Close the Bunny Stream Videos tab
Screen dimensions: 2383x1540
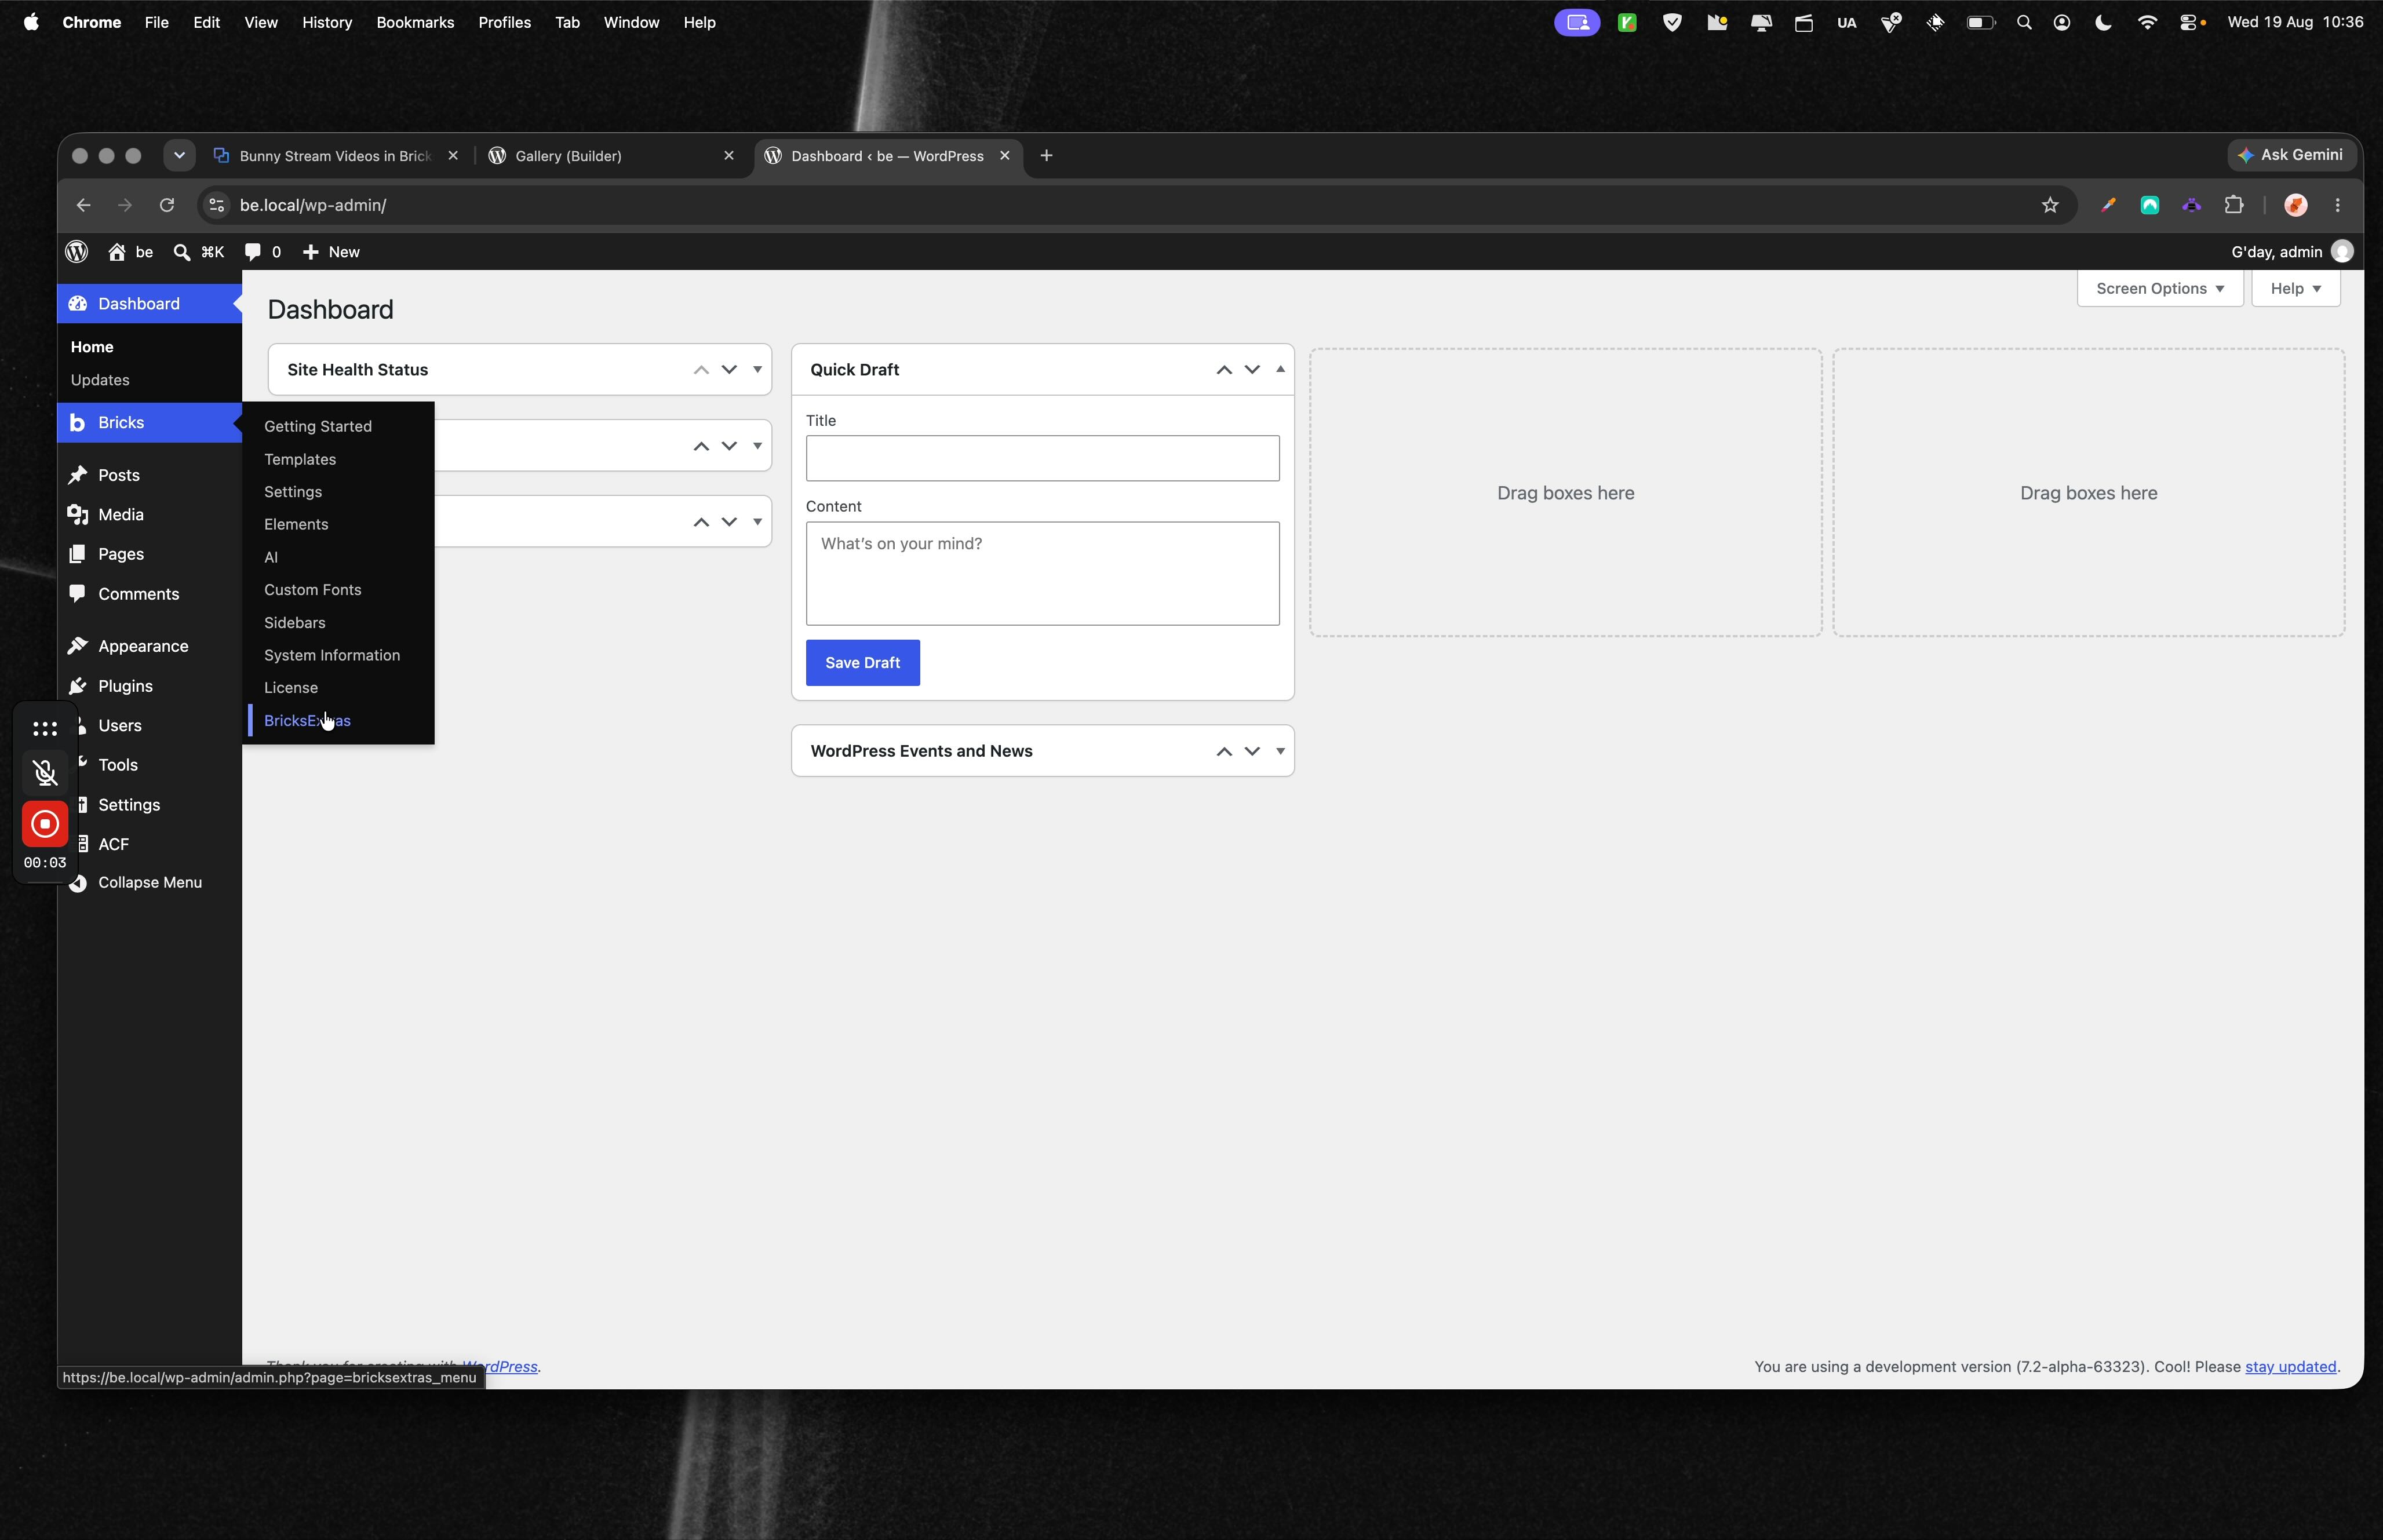(x=453, y=156)
